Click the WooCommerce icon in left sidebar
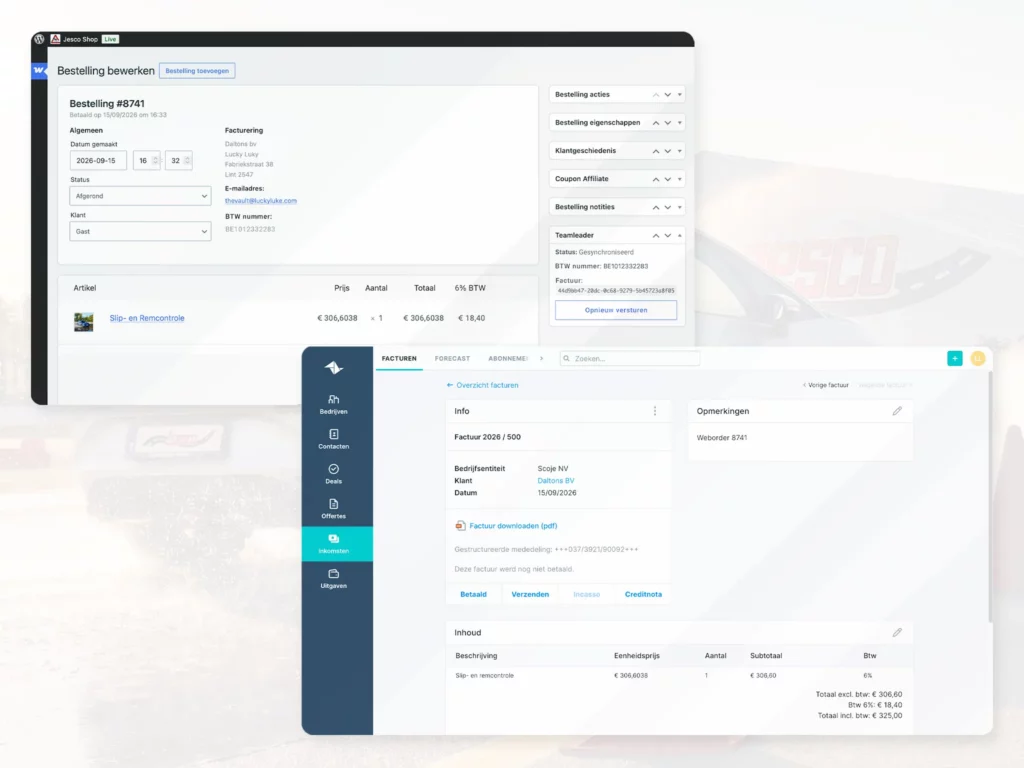The height and width of the screenshot is (768, 1024). [39, 71]
